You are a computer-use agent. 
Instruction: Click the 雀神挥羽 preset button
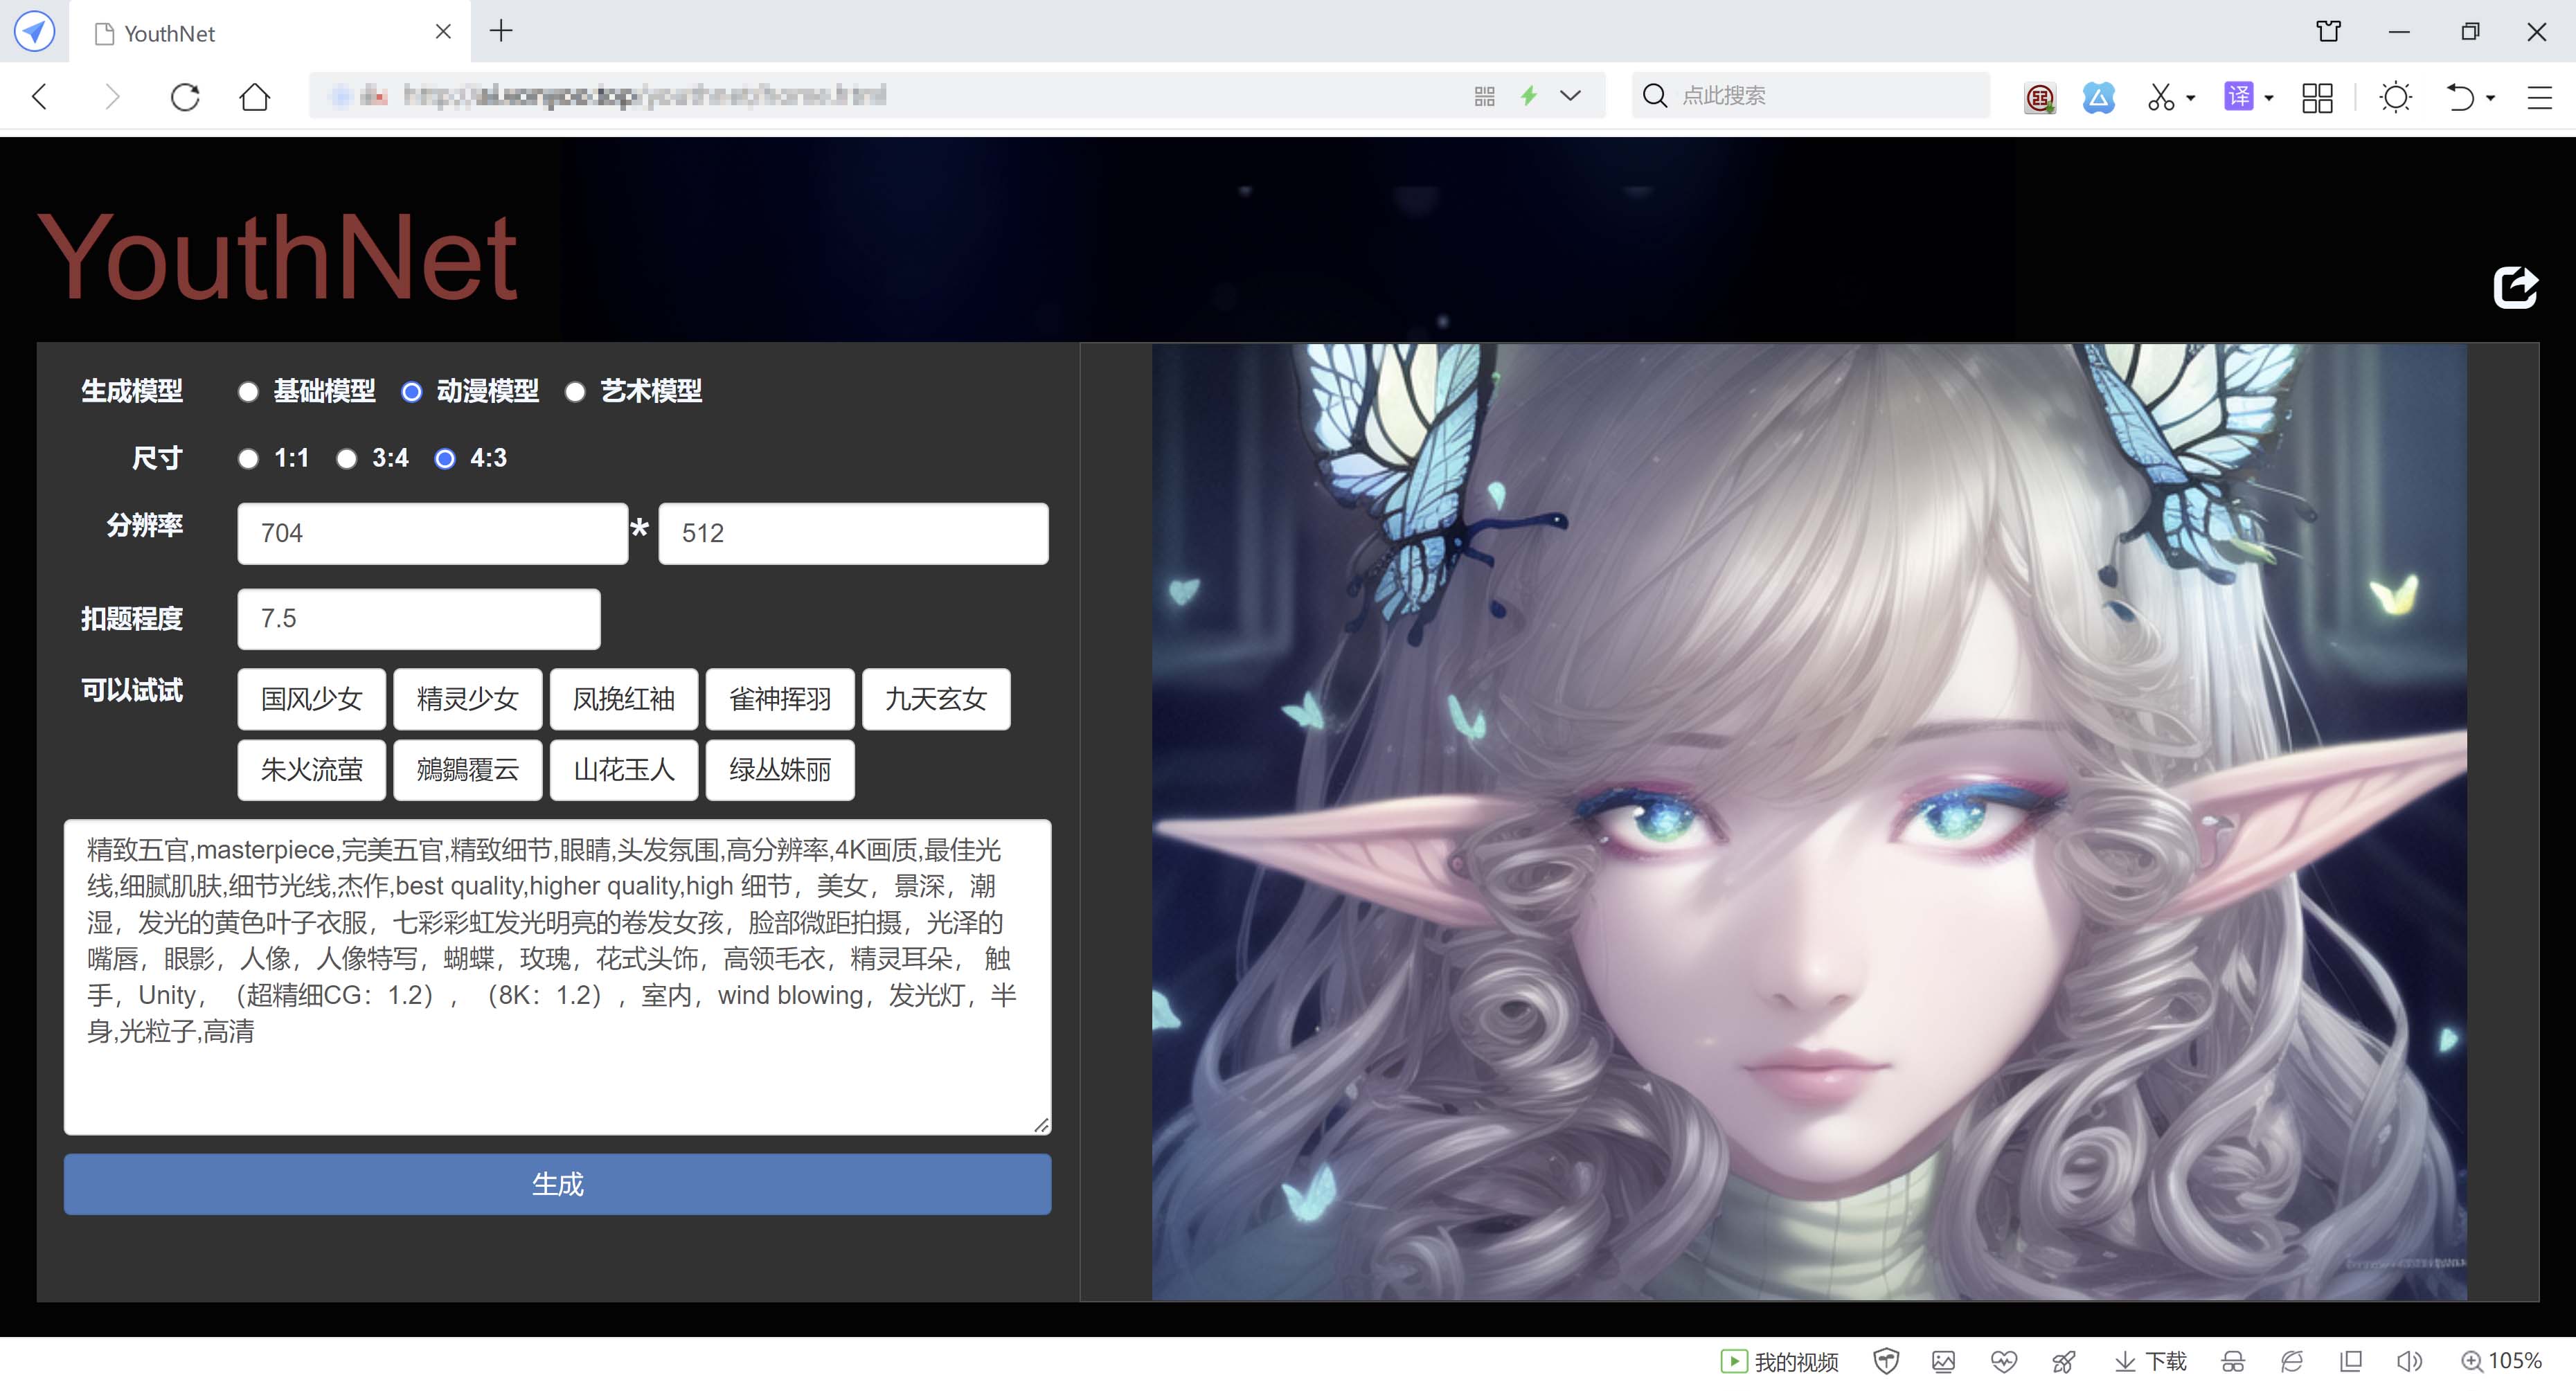point(780,699)
